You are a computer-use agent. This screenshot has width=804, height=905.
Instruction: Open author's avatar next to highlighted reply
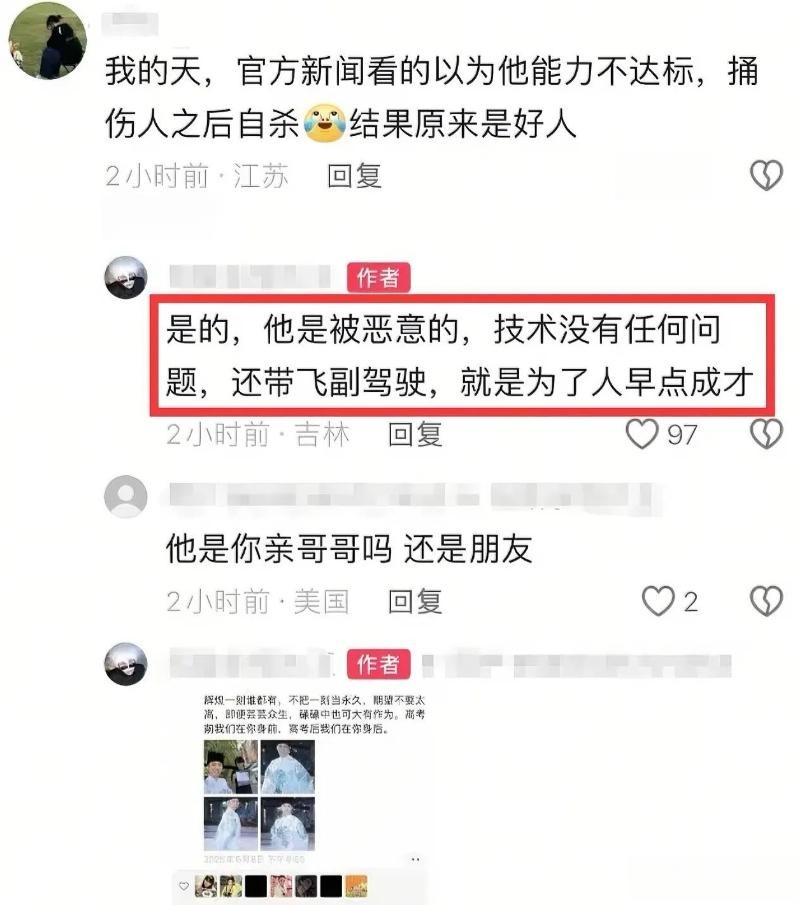click(x=126, y=277)
